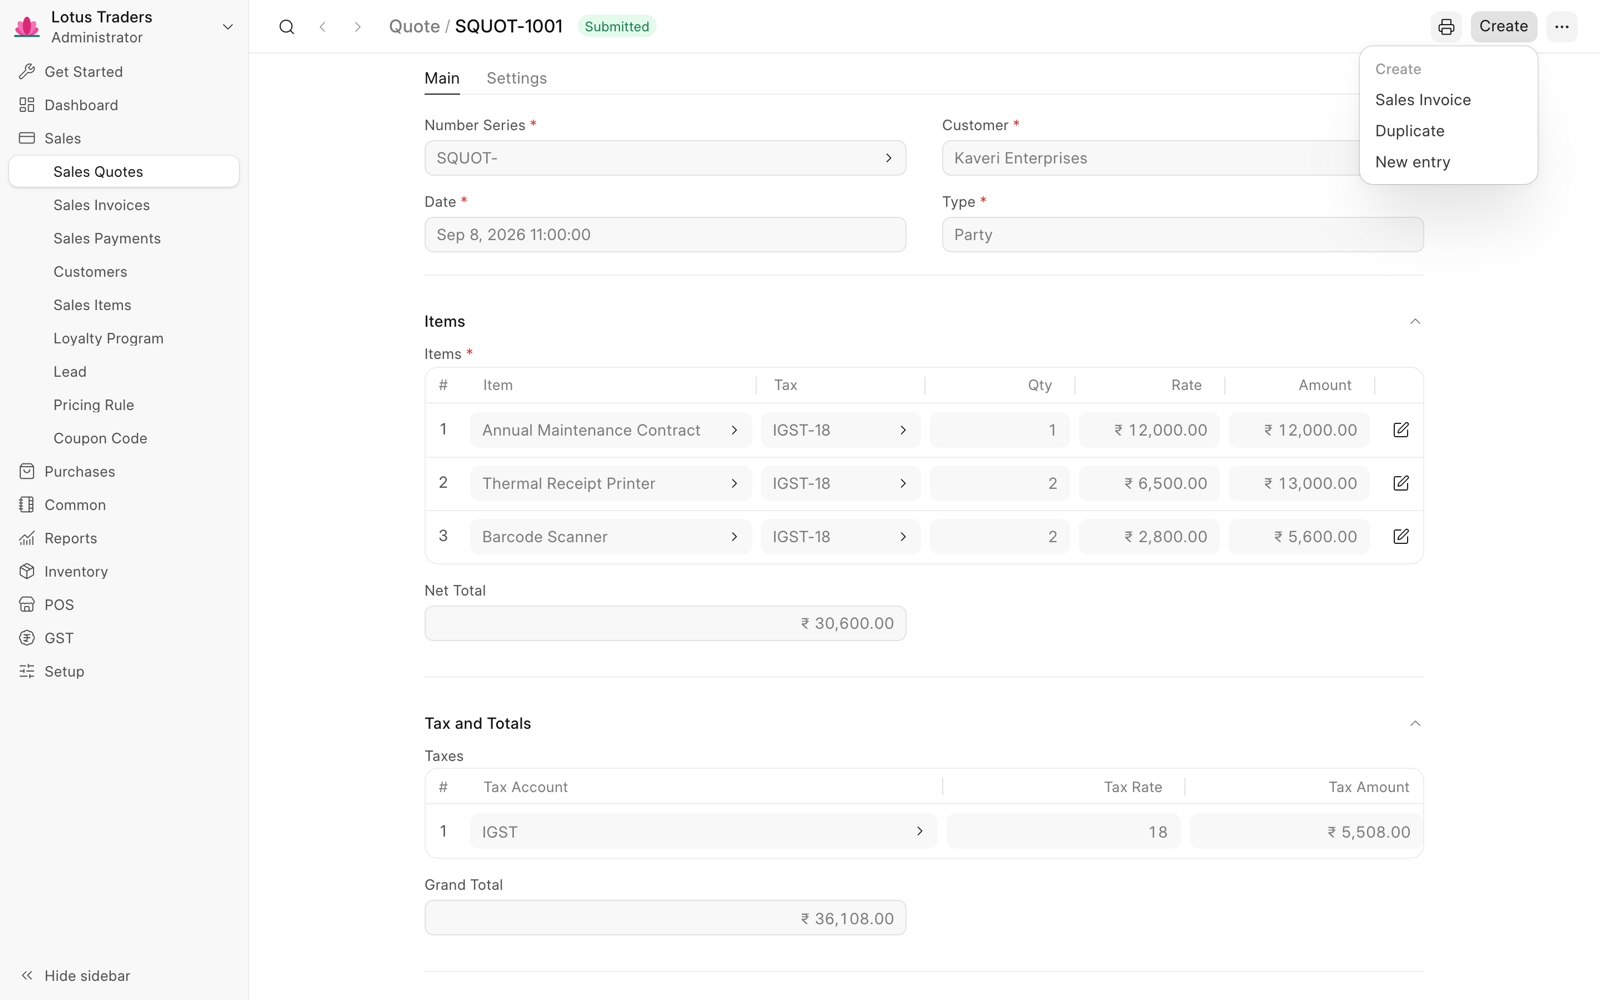Click the print icon
Viewport: 1600px width, 1000px height.
coord(1446,27)
